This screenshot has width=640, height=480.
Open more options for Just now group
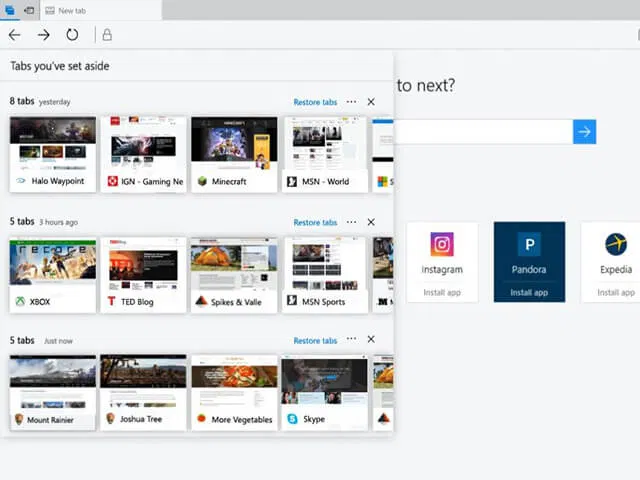pyautogui.click(x=351, y=339)
